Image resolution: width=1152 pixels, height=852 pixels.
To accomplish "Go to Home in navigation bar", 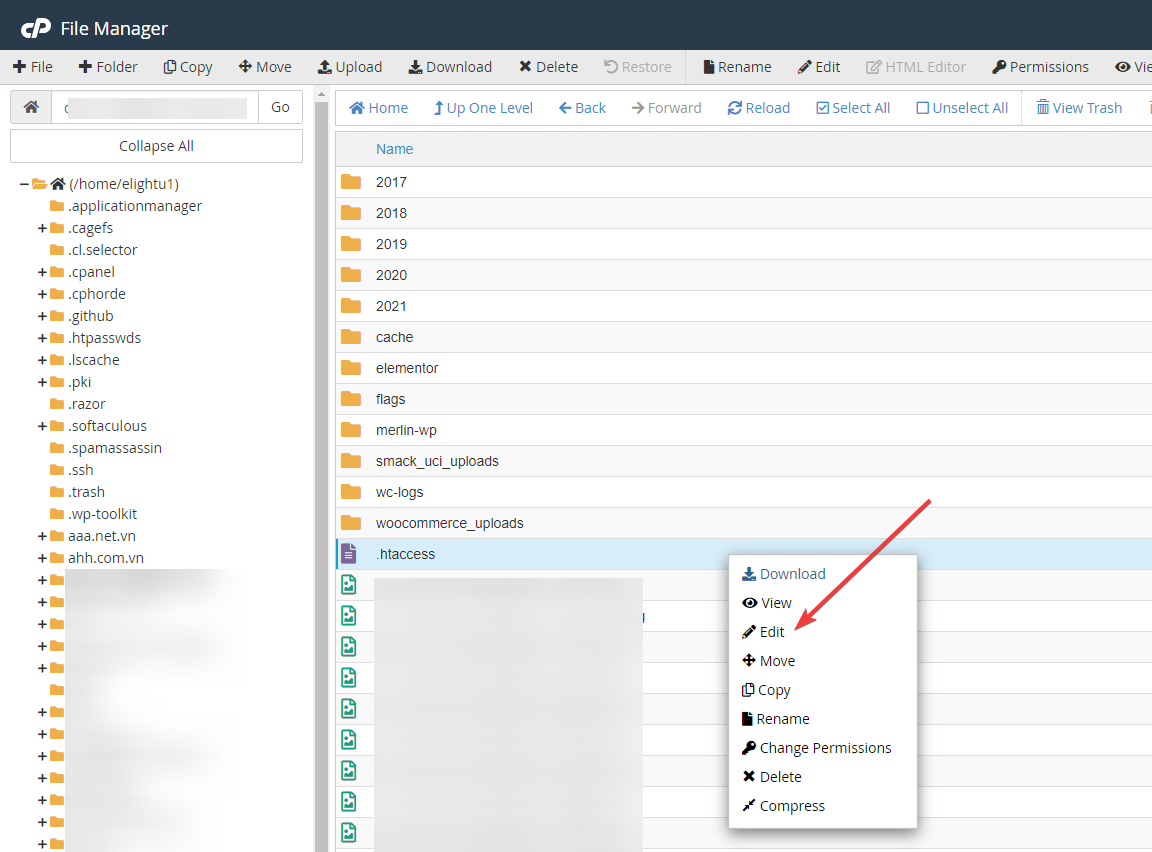I will pos(378,108).
